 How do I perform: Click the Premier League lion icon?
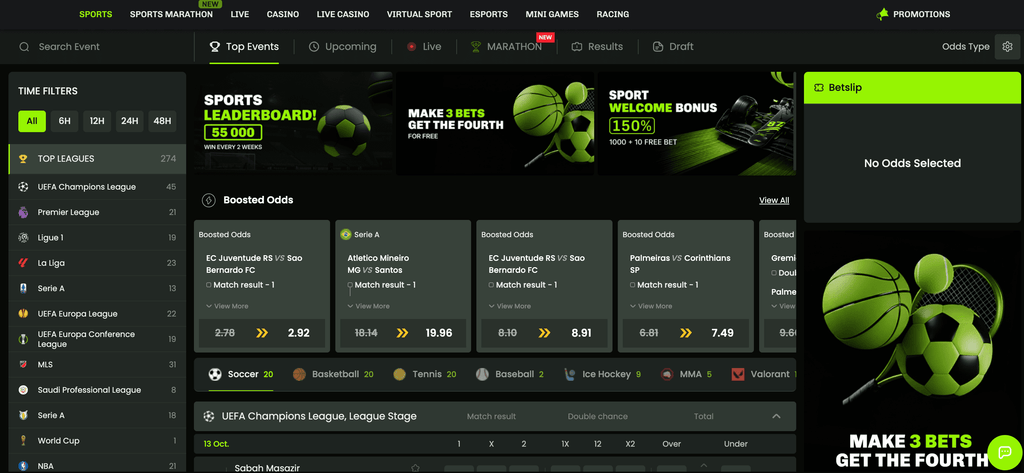tap(24, 212)
